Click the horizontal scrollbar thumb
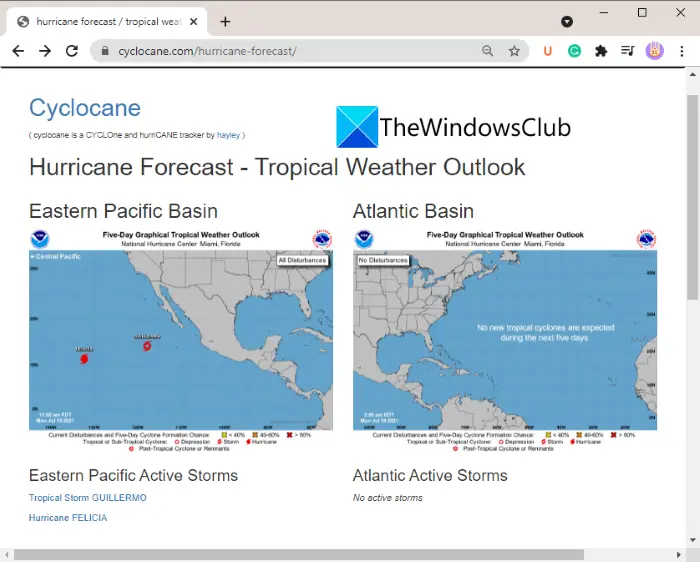700x562 pixels. coord(299,555)
